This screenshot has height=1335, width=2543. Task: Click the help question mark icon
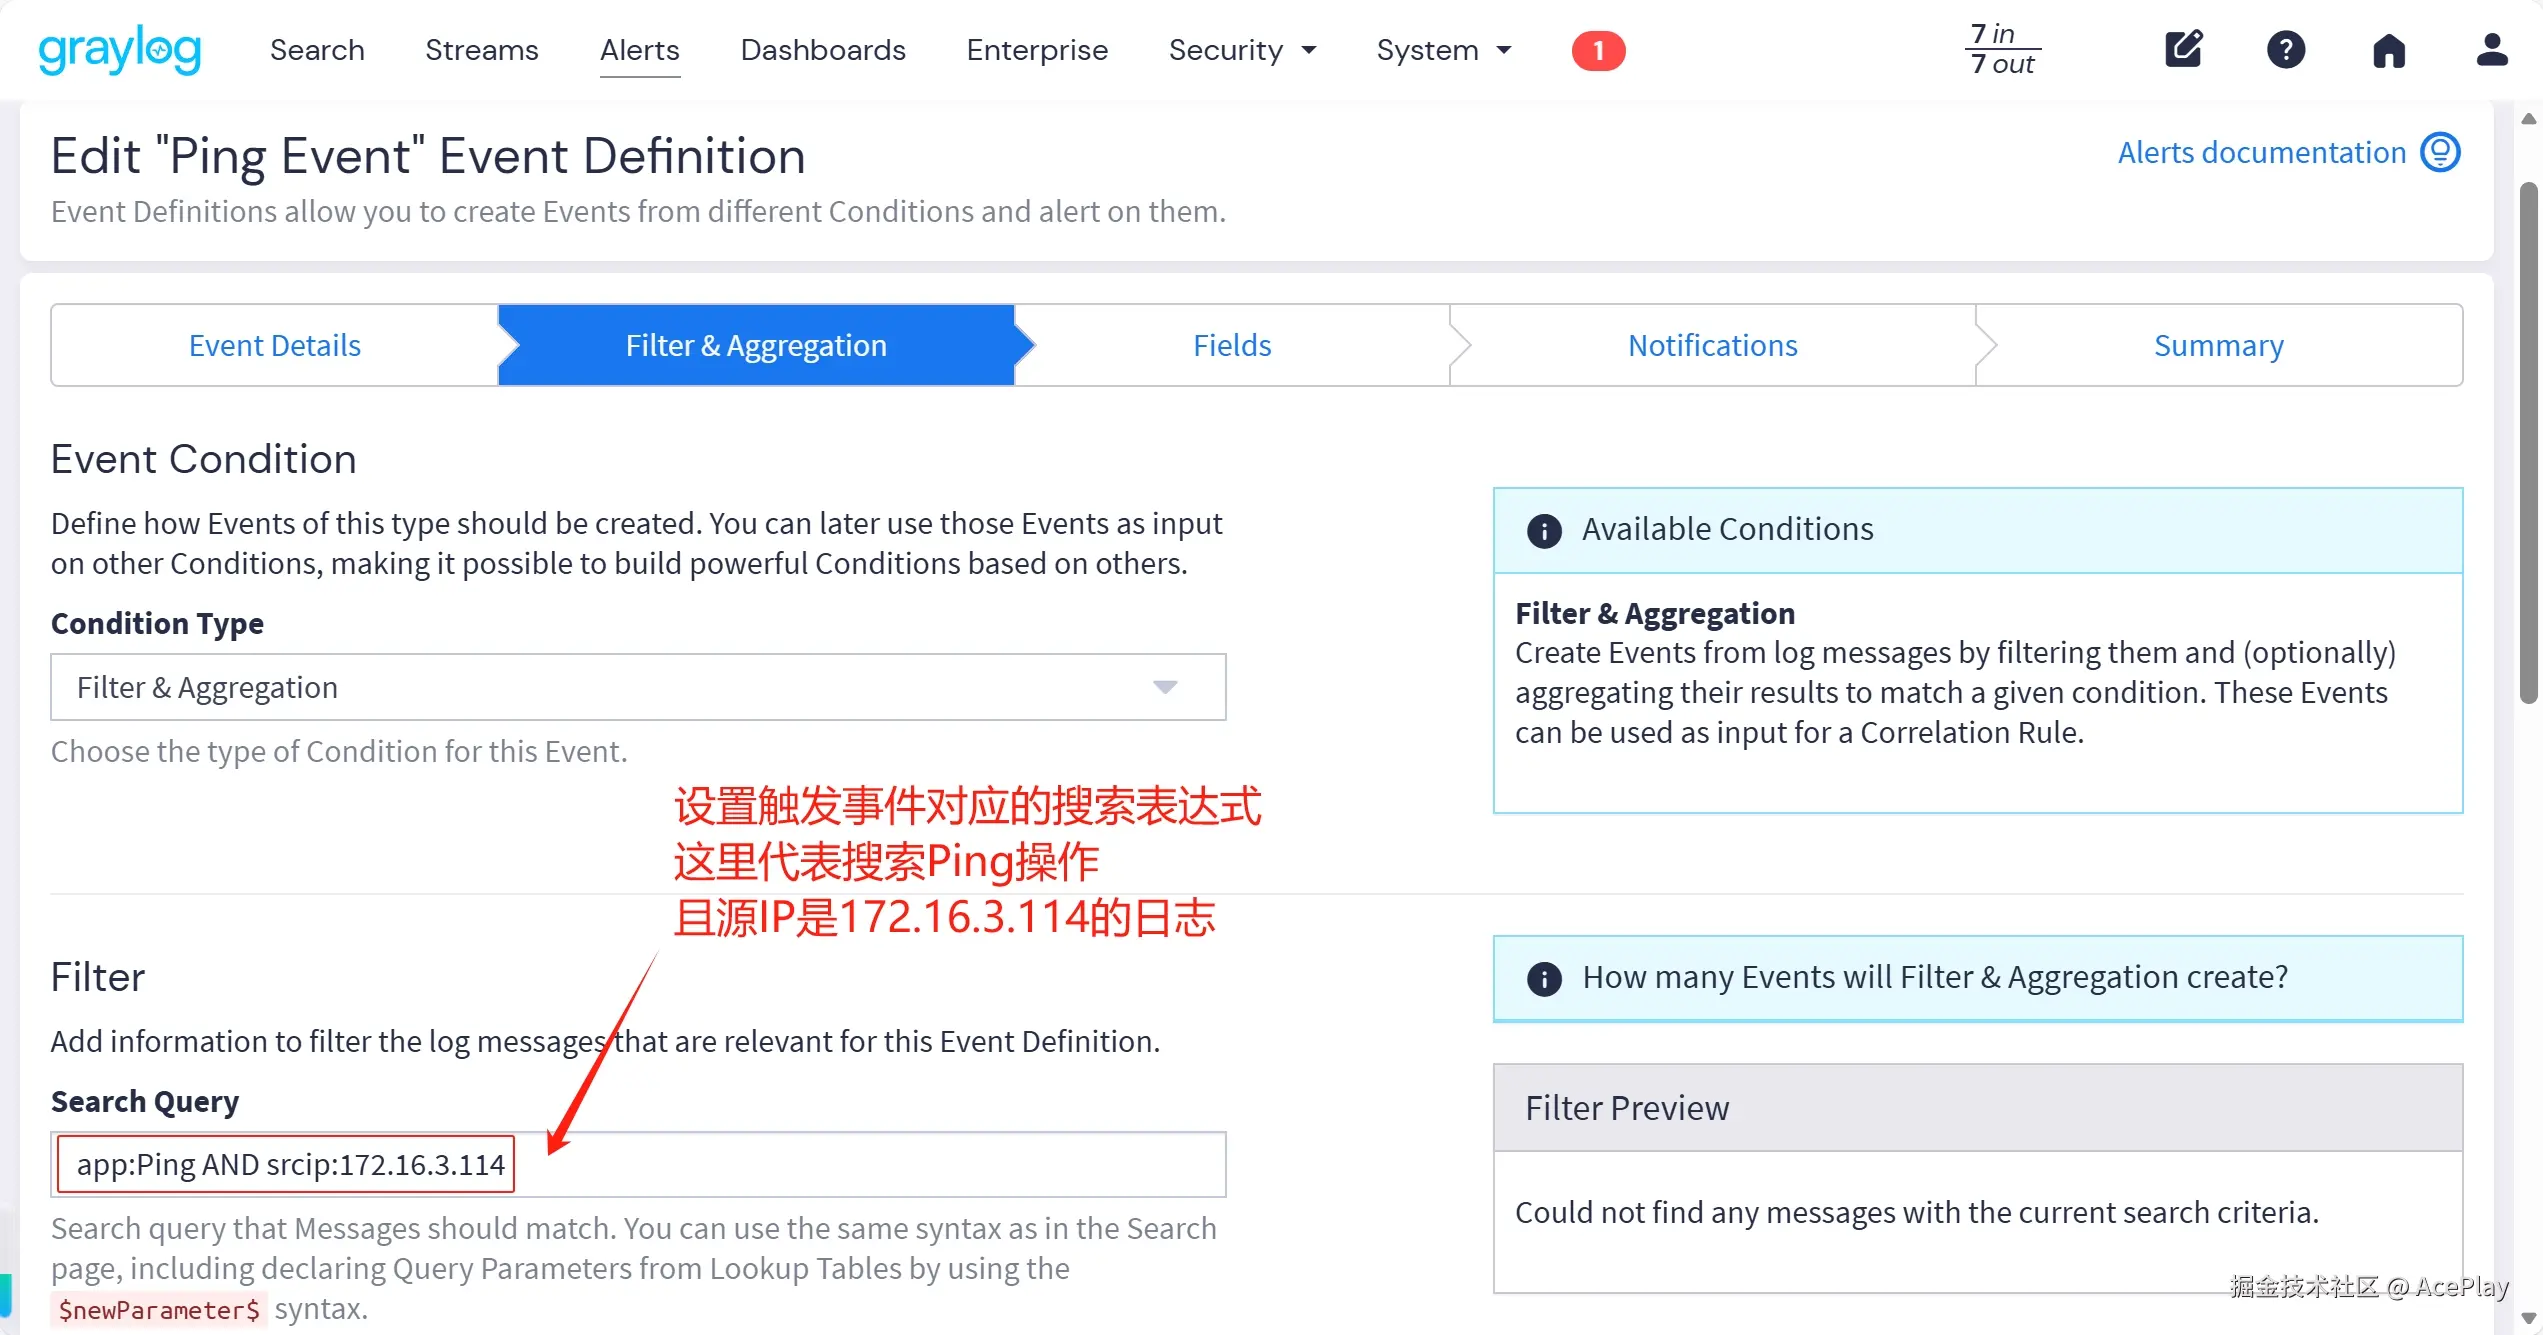[x=2285, y=49]
